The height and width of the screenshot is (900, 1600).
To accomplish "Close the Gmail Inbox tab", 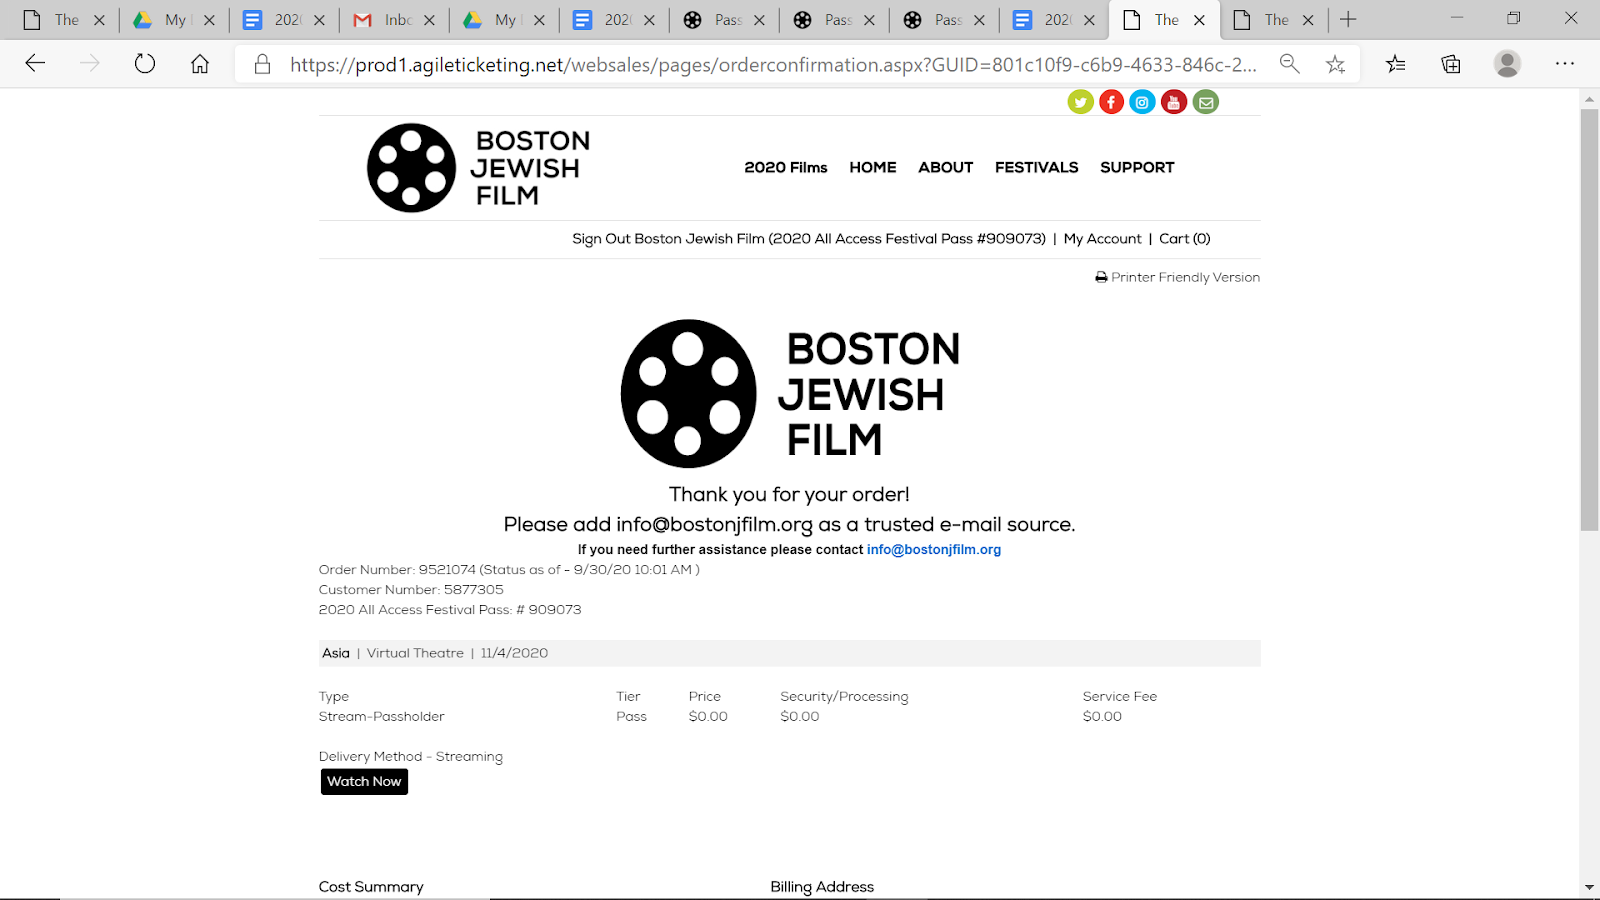I will (x=429, y=20).
